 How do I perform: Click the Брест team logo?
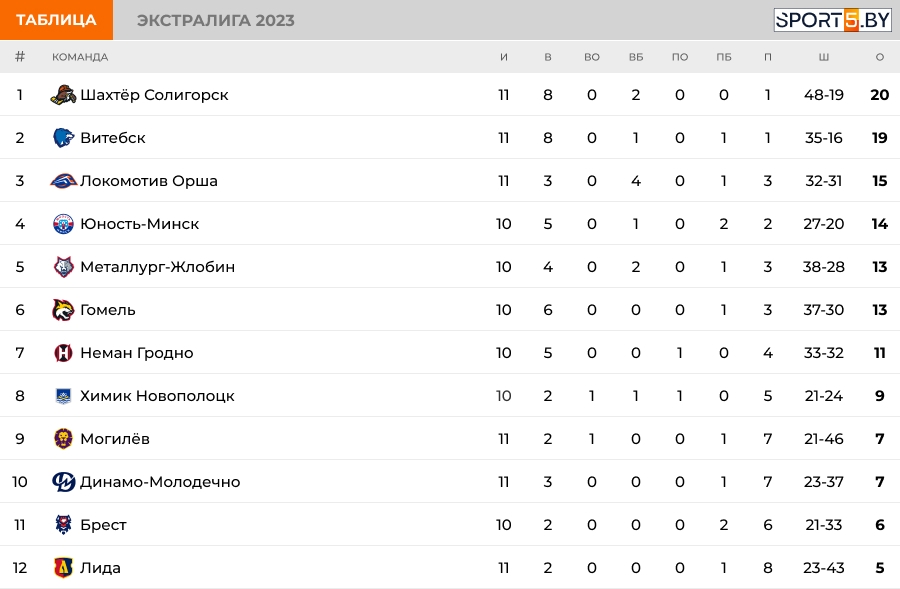[x=63, y=525]
